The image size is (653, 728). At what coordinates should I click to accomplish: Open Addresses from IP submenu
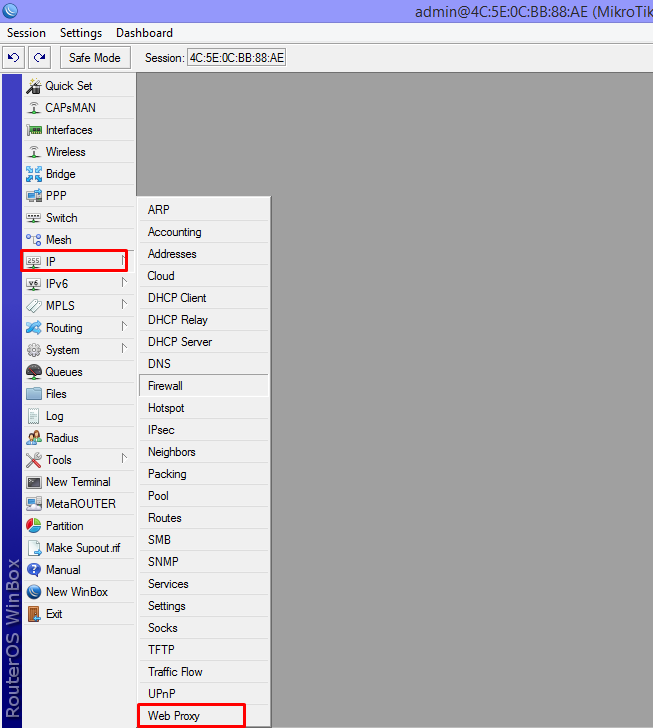click(x=204, y=254)
